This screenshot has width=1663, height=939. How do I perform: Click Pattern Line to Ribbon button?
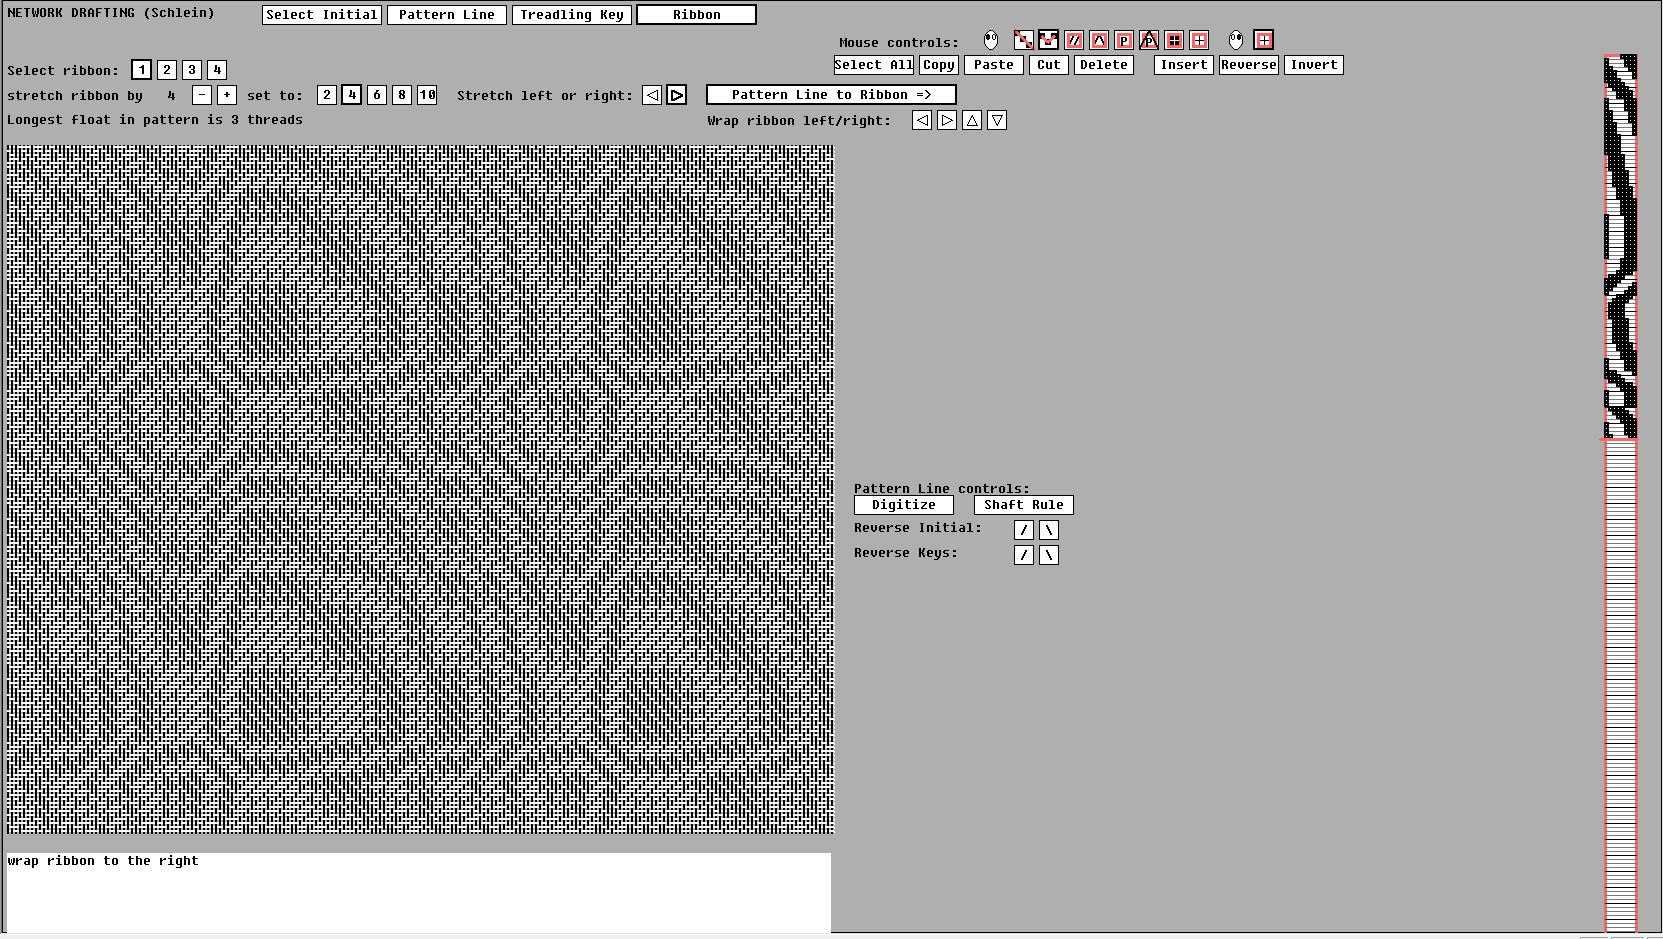tap(831, 95)
